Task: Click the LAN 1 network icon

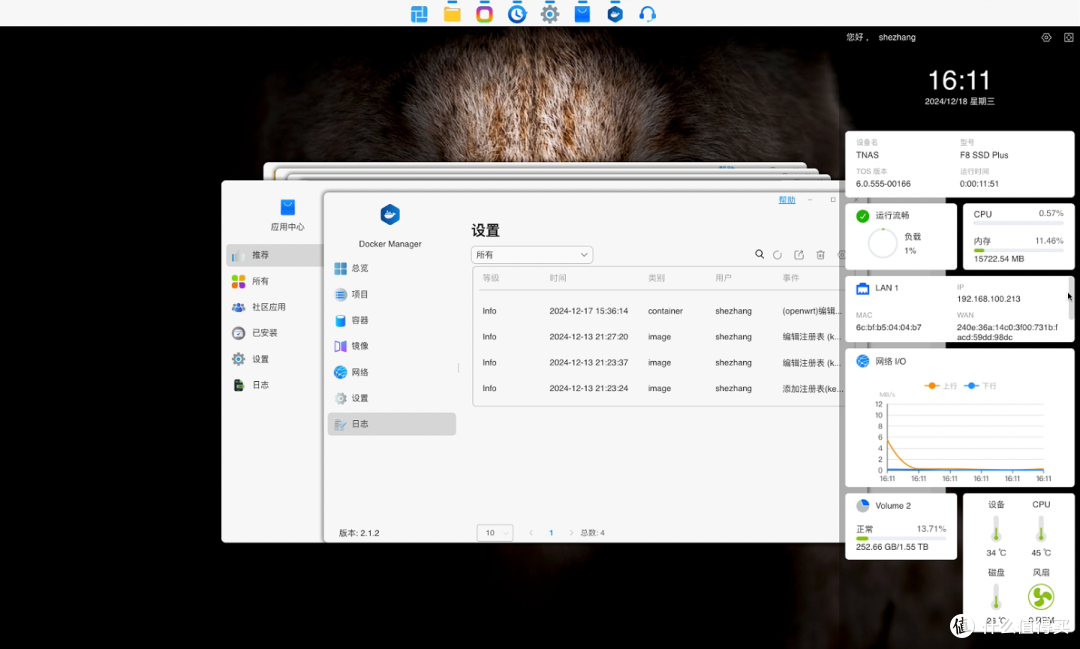Action: pos(862,289)
